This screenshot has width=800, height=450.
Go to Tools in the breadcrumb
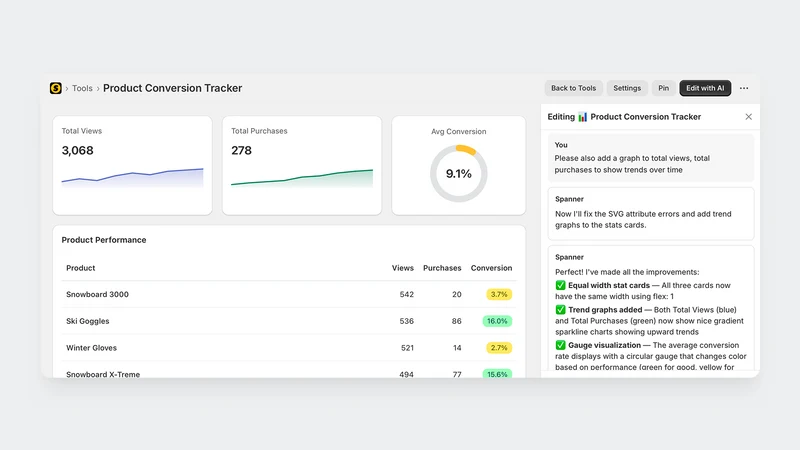pyautogui.click(x=82, y=88)
